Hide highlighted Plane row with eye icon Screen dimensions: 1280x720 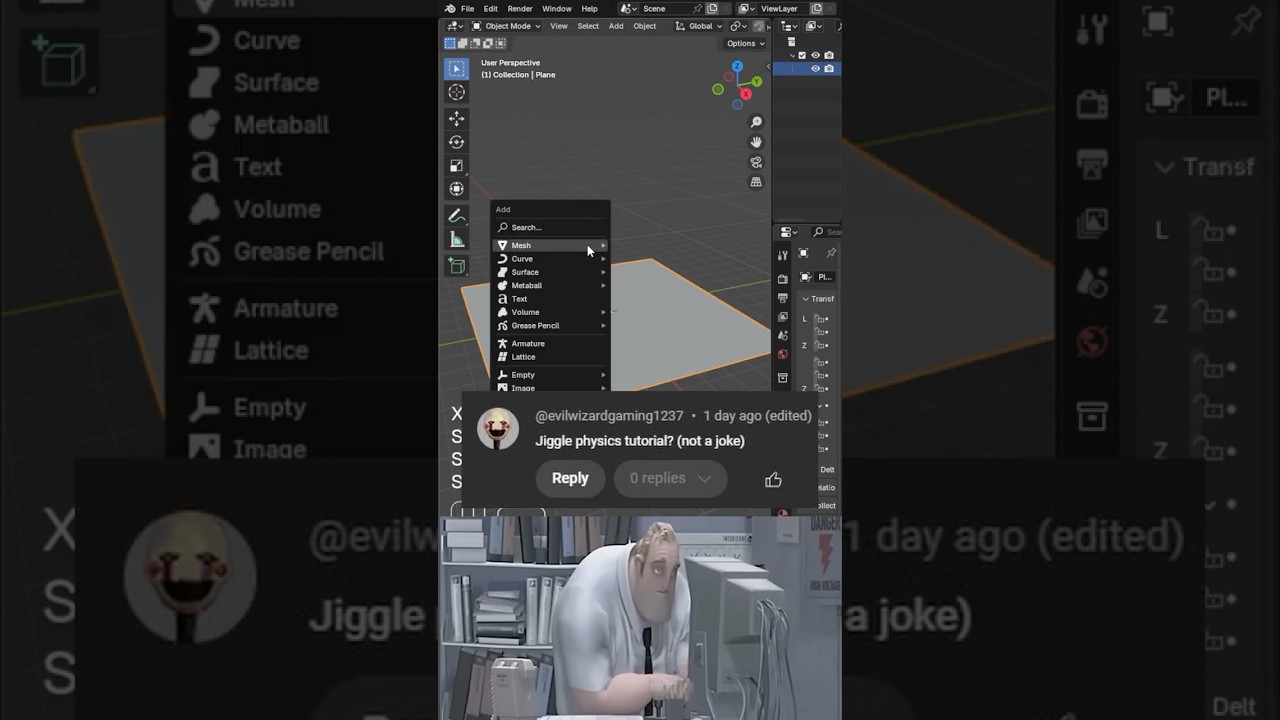point(815,69)
